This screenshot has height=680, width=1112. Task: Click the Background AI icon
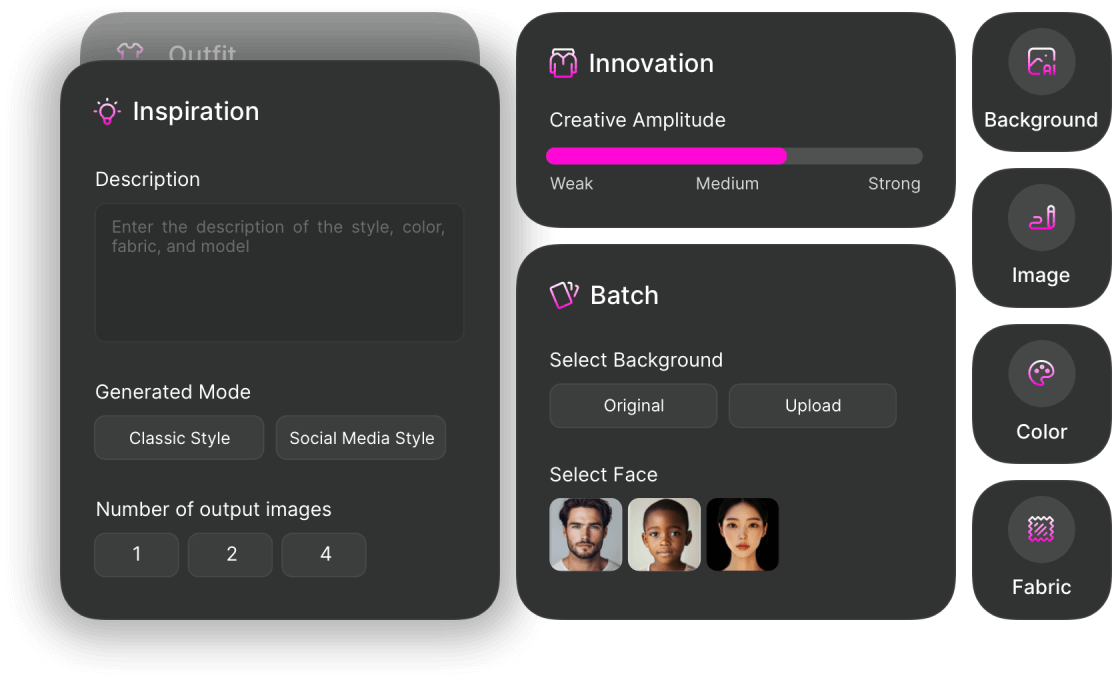coord(1041,62)
